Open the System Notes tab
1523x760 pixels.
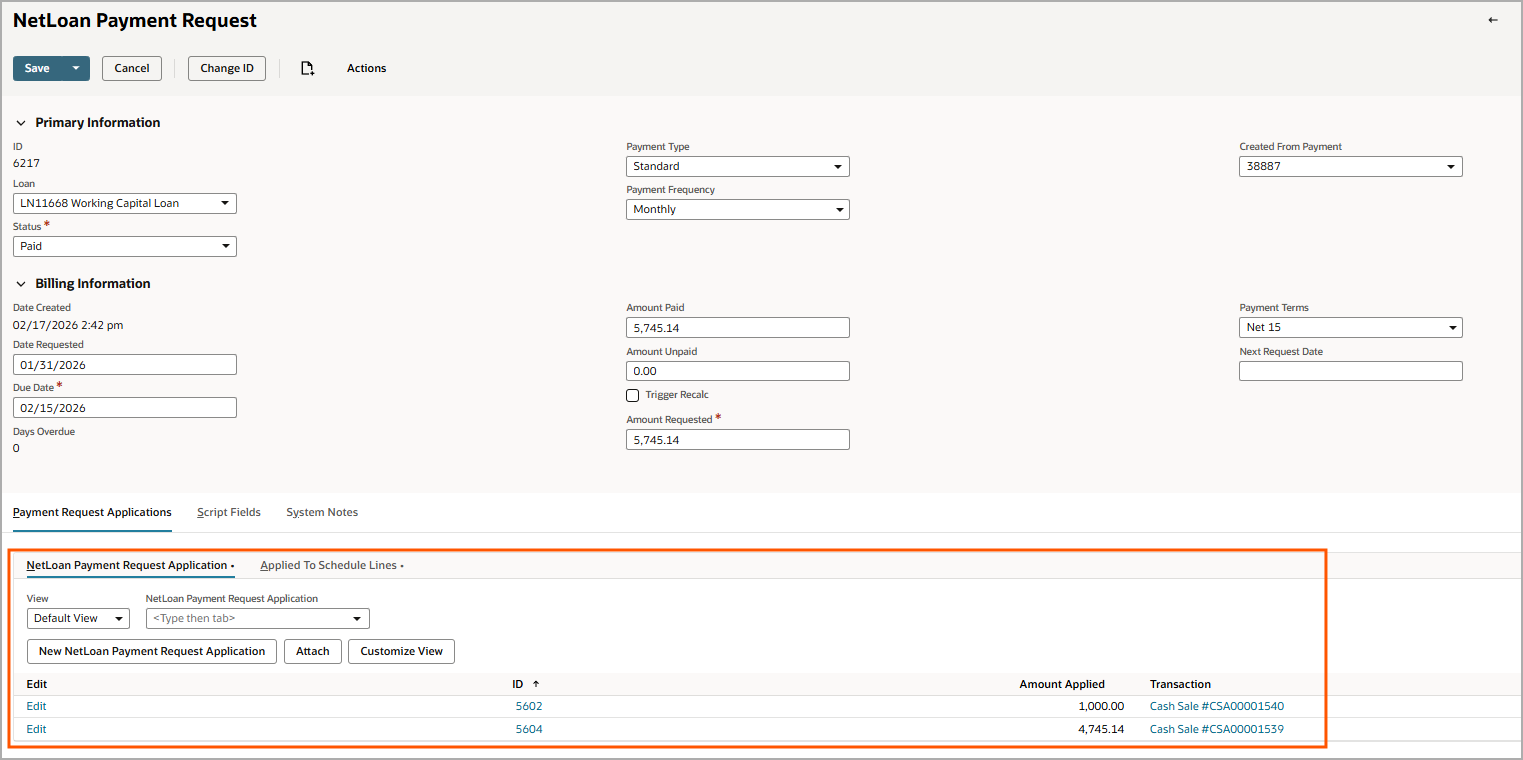322,512
